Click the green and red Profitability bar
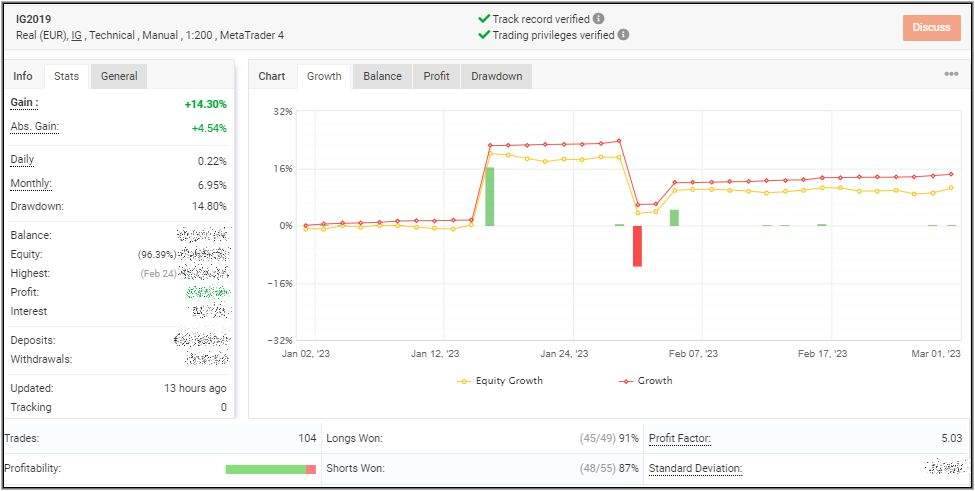This screenshot has height=491, width=975. (270, 469)
